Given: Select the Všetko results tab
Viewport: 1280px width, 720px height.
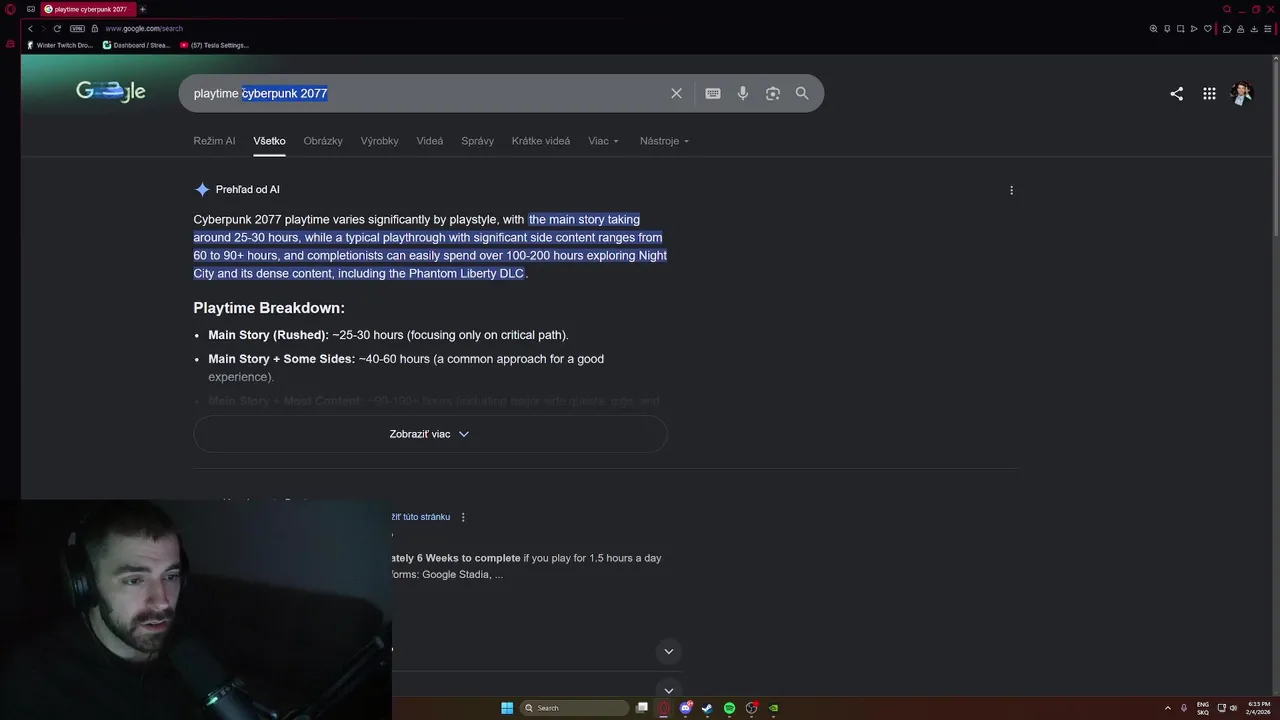Looking at the screenshot, I should (x=269, y=141).
